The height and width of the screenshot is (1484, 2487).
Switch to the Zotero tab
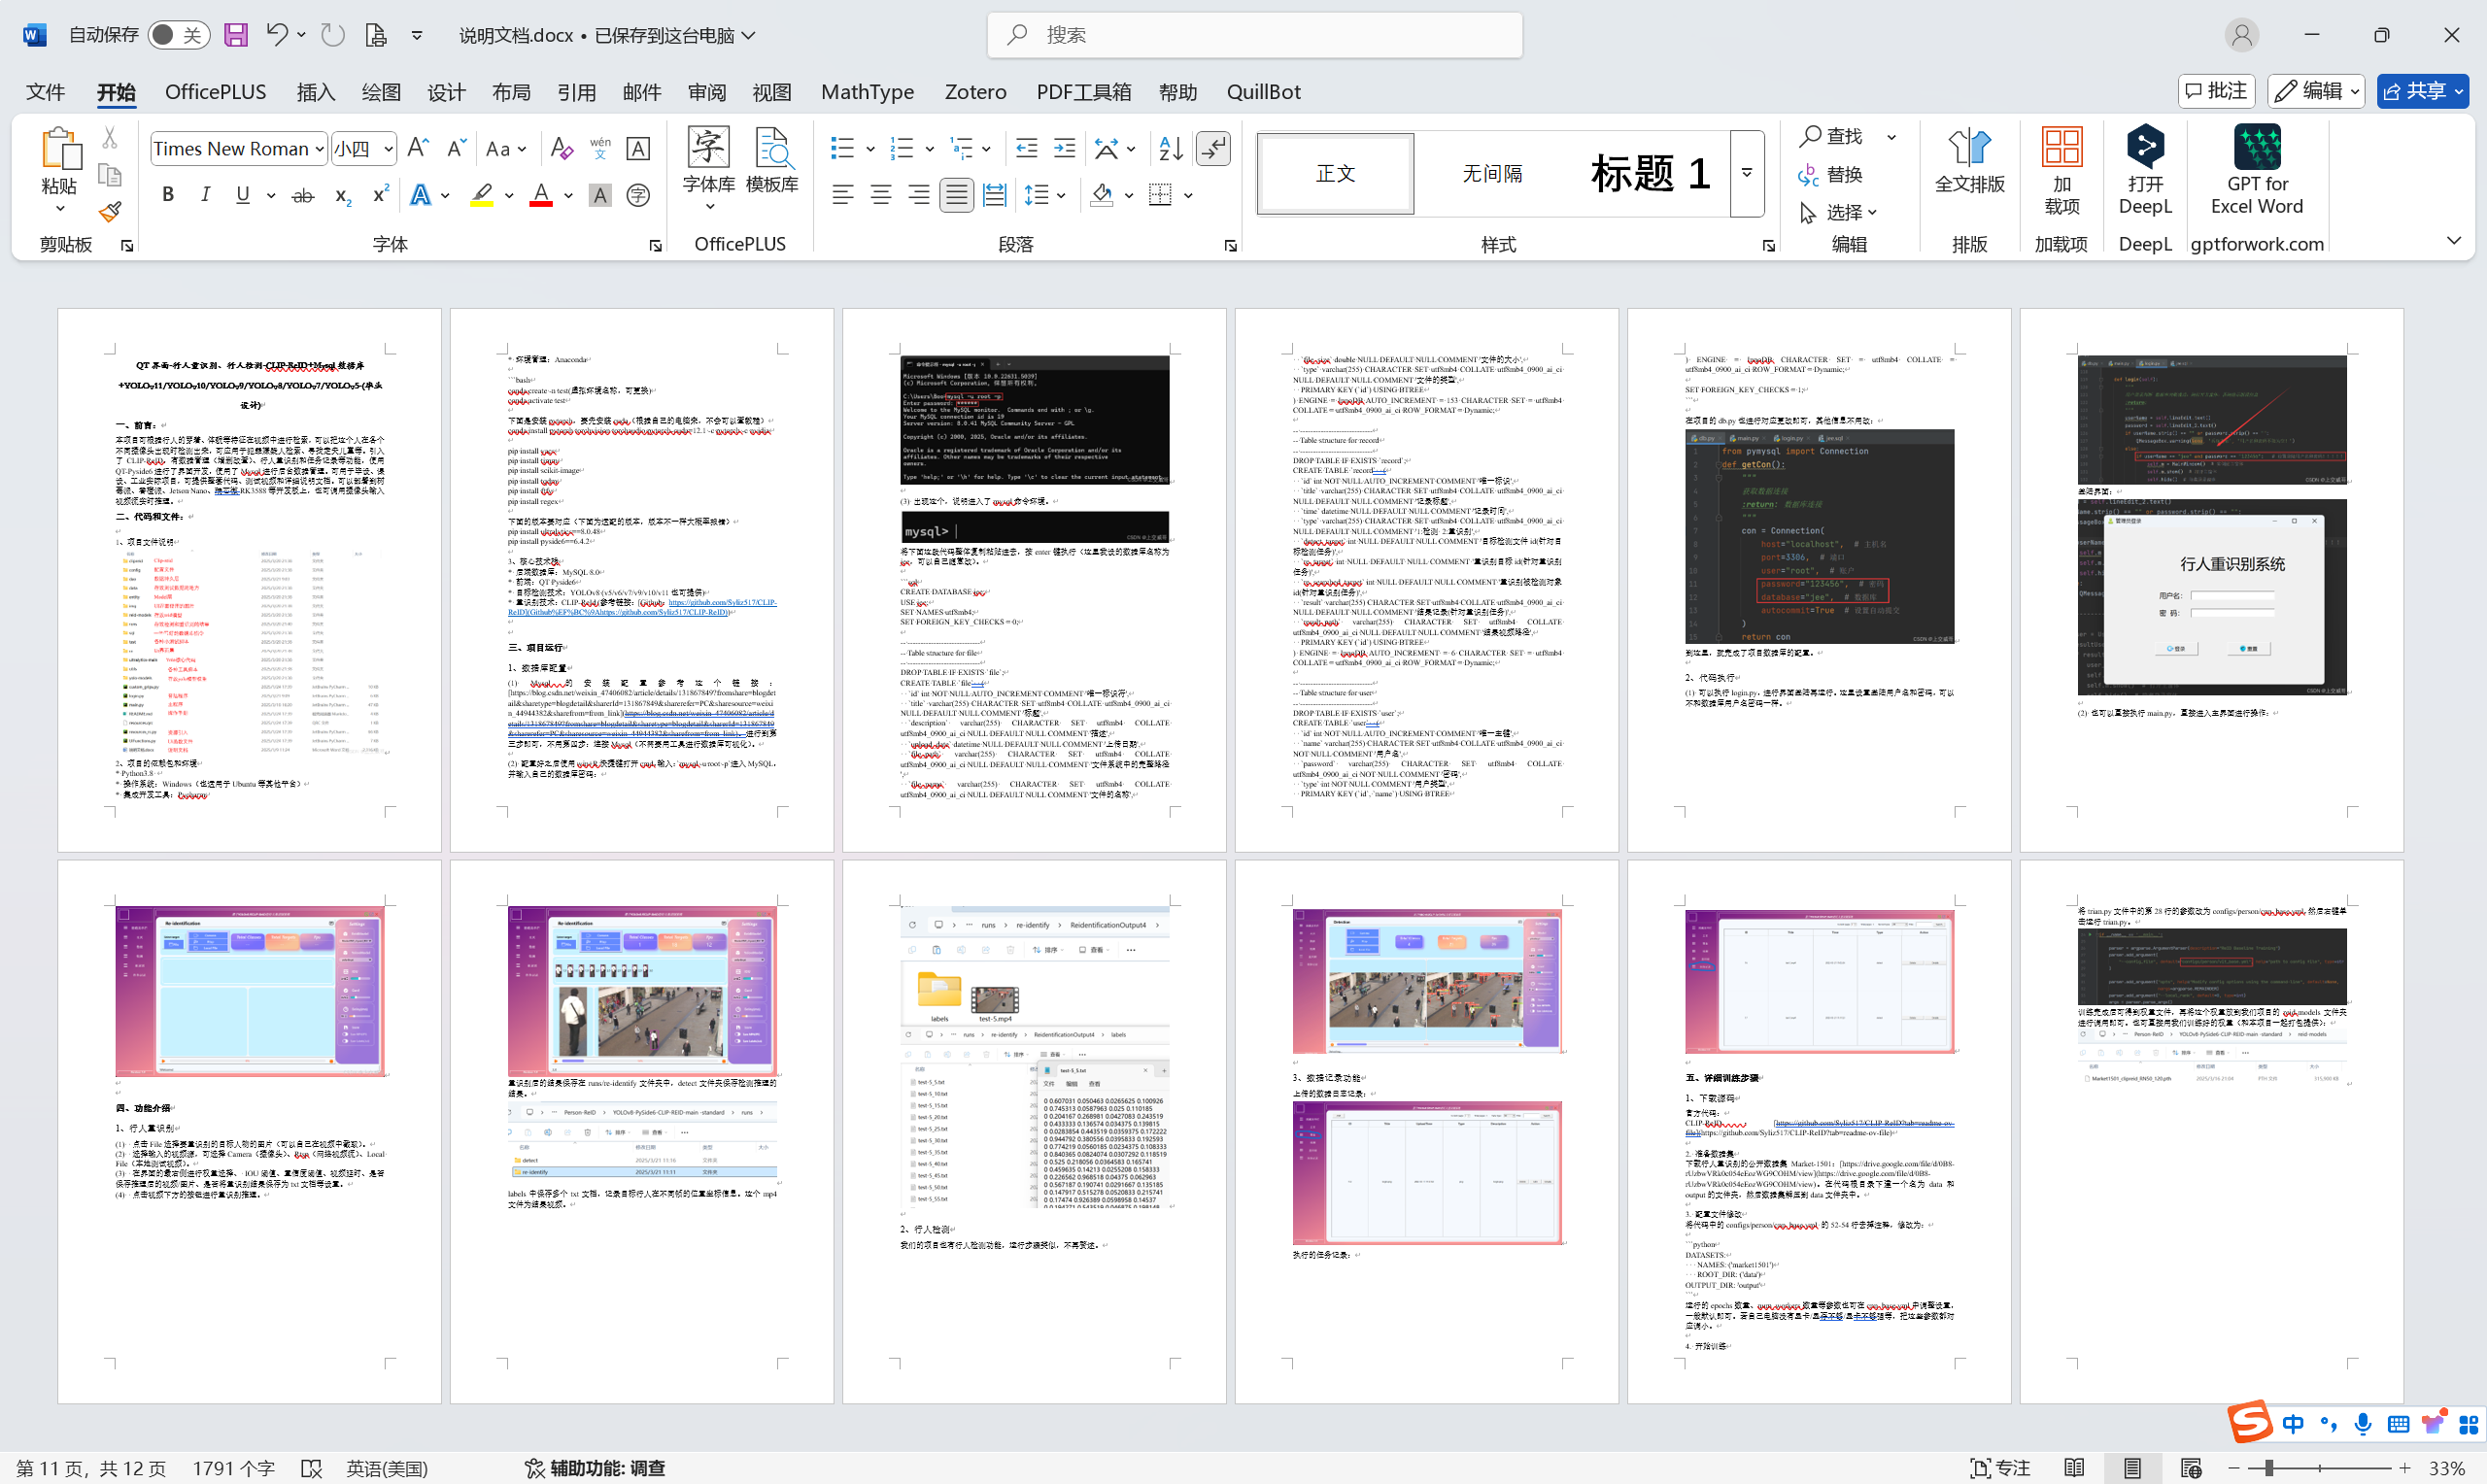975,92
